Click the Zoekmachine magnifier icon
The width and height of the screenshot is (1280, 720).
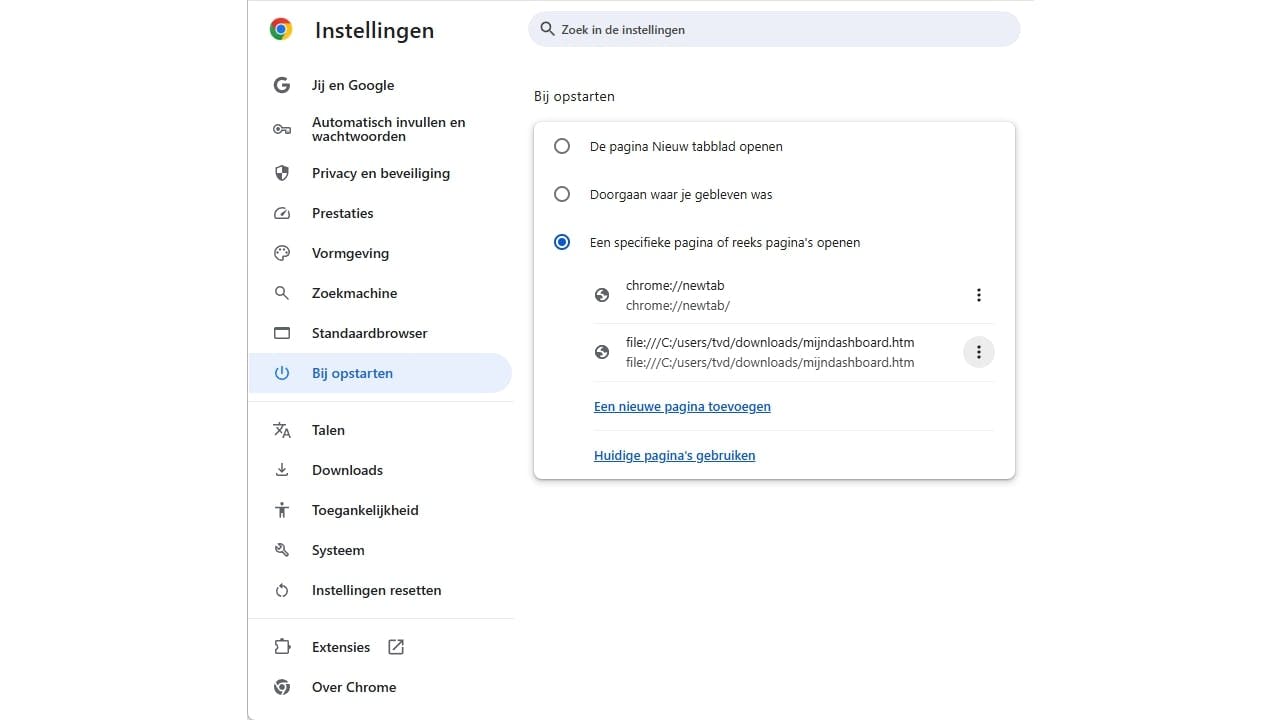(x=282, y=293)
